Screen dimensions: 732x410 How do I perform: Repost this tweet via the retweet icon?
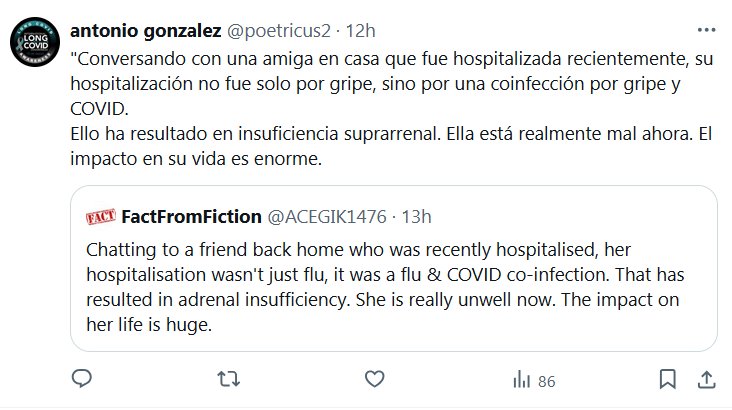(x=227, y=379)
